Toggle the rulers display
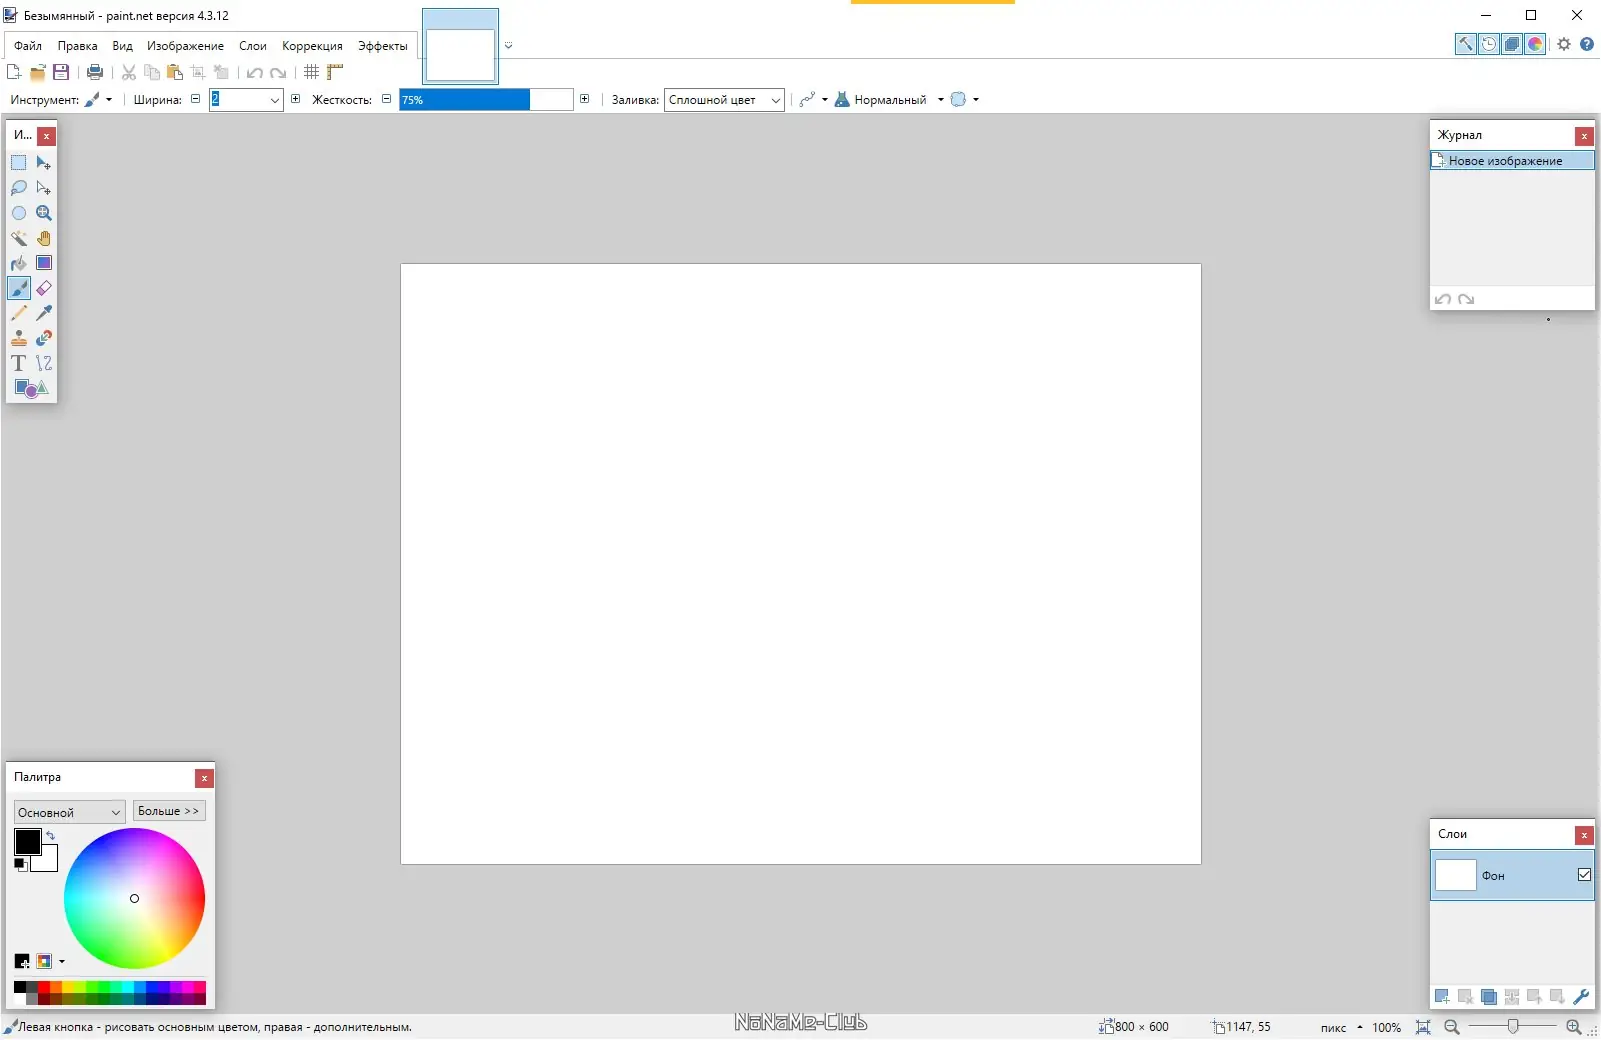Screen dimensions: 1601x1040 coord(335,72)
